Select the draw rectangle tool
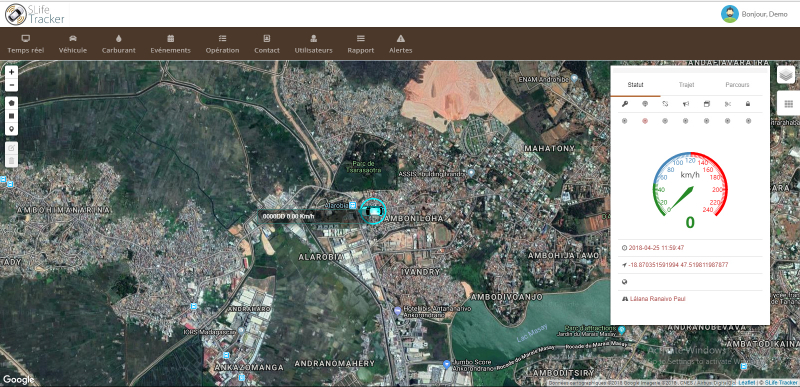This screenshot has width=800, height=387. coord(11,116)
